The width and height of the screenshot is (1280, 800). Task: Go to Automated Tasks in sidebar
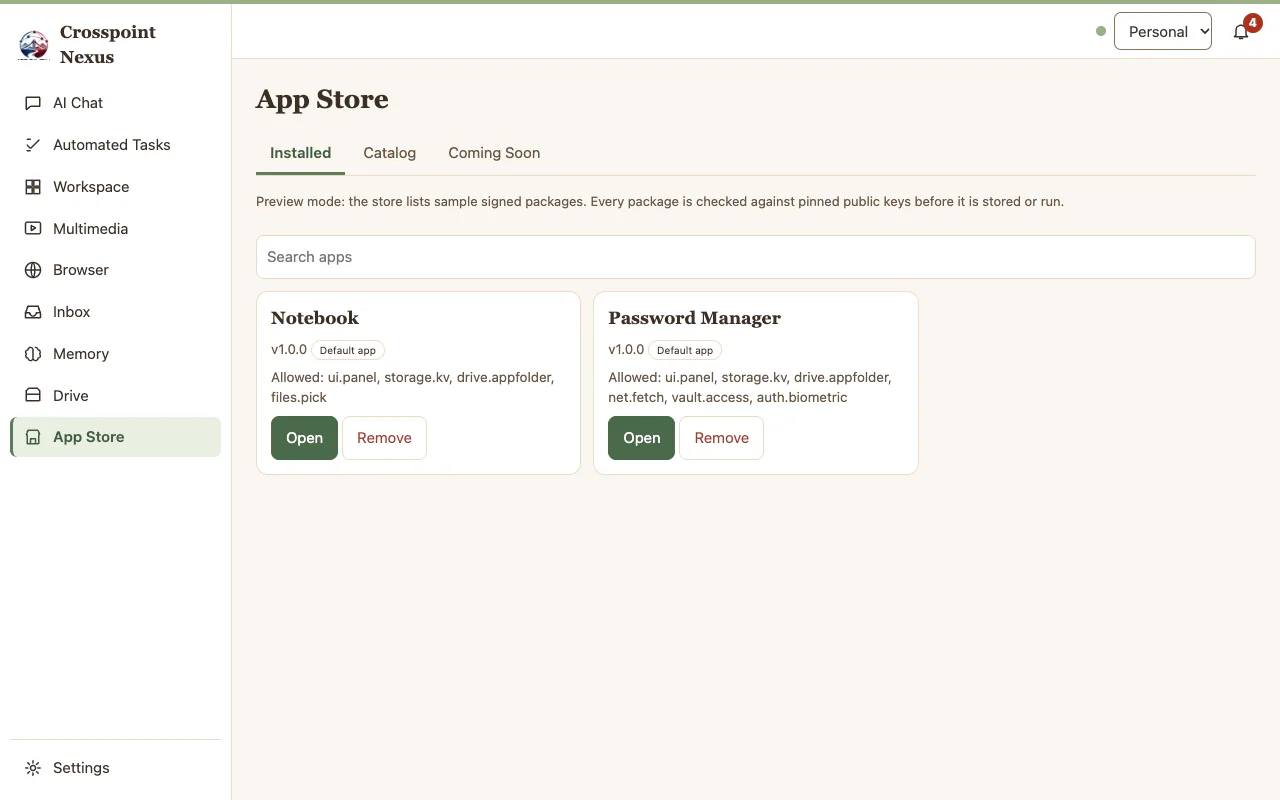pos(112,145)
